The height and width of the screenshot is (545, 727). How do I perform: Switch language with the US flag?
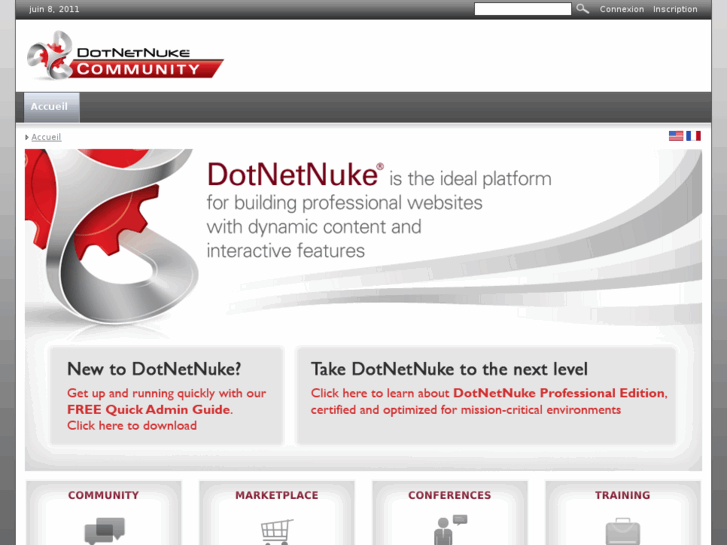[676, 136]
